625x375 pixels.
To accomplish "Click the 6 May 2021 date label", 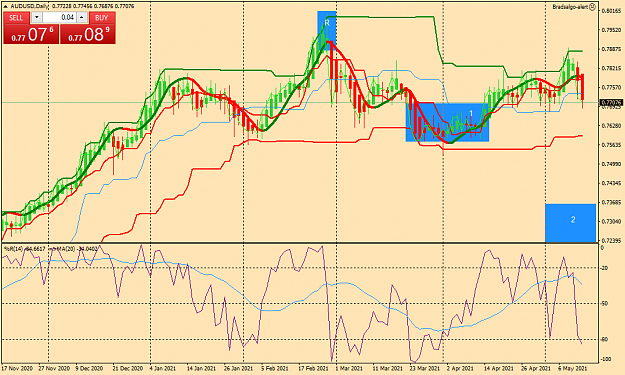I will click(x=572, y=368).
